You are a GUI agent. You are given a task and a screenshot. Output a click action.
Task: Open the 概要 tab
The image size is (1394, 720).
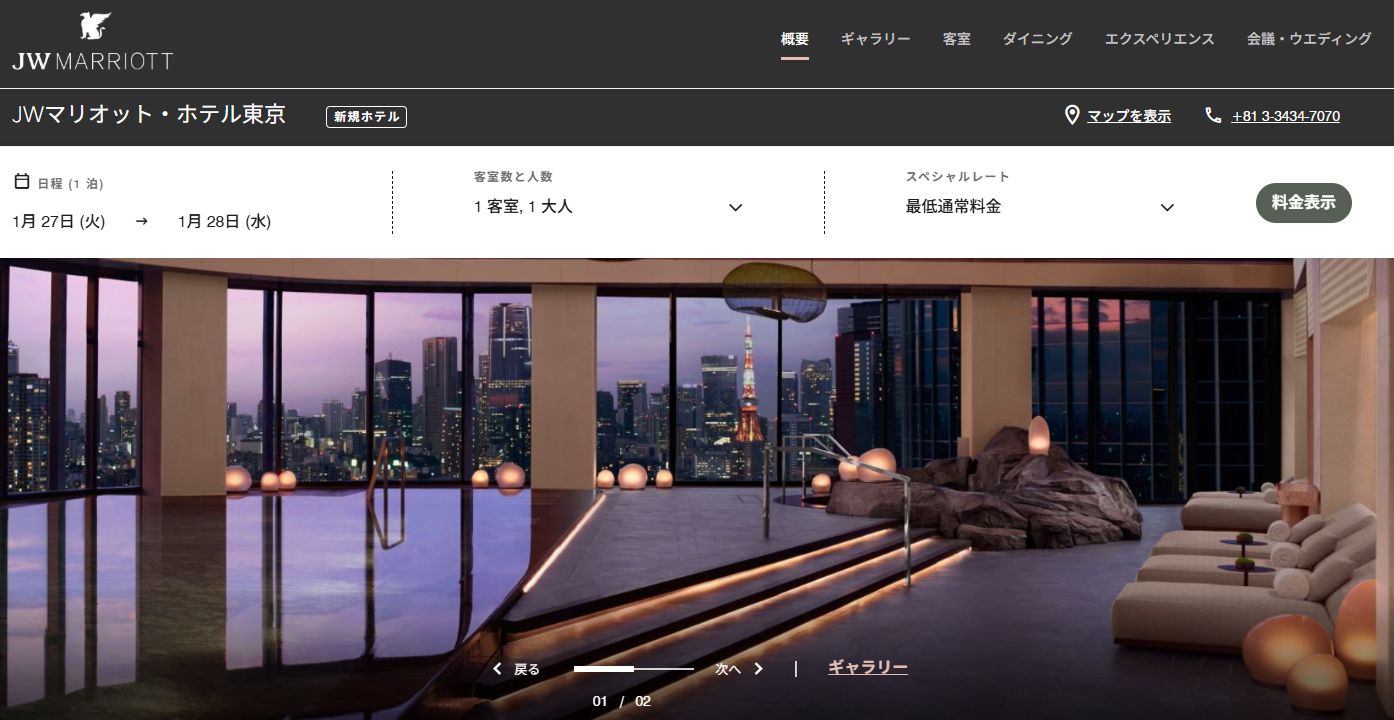click(x=795, y=39)
